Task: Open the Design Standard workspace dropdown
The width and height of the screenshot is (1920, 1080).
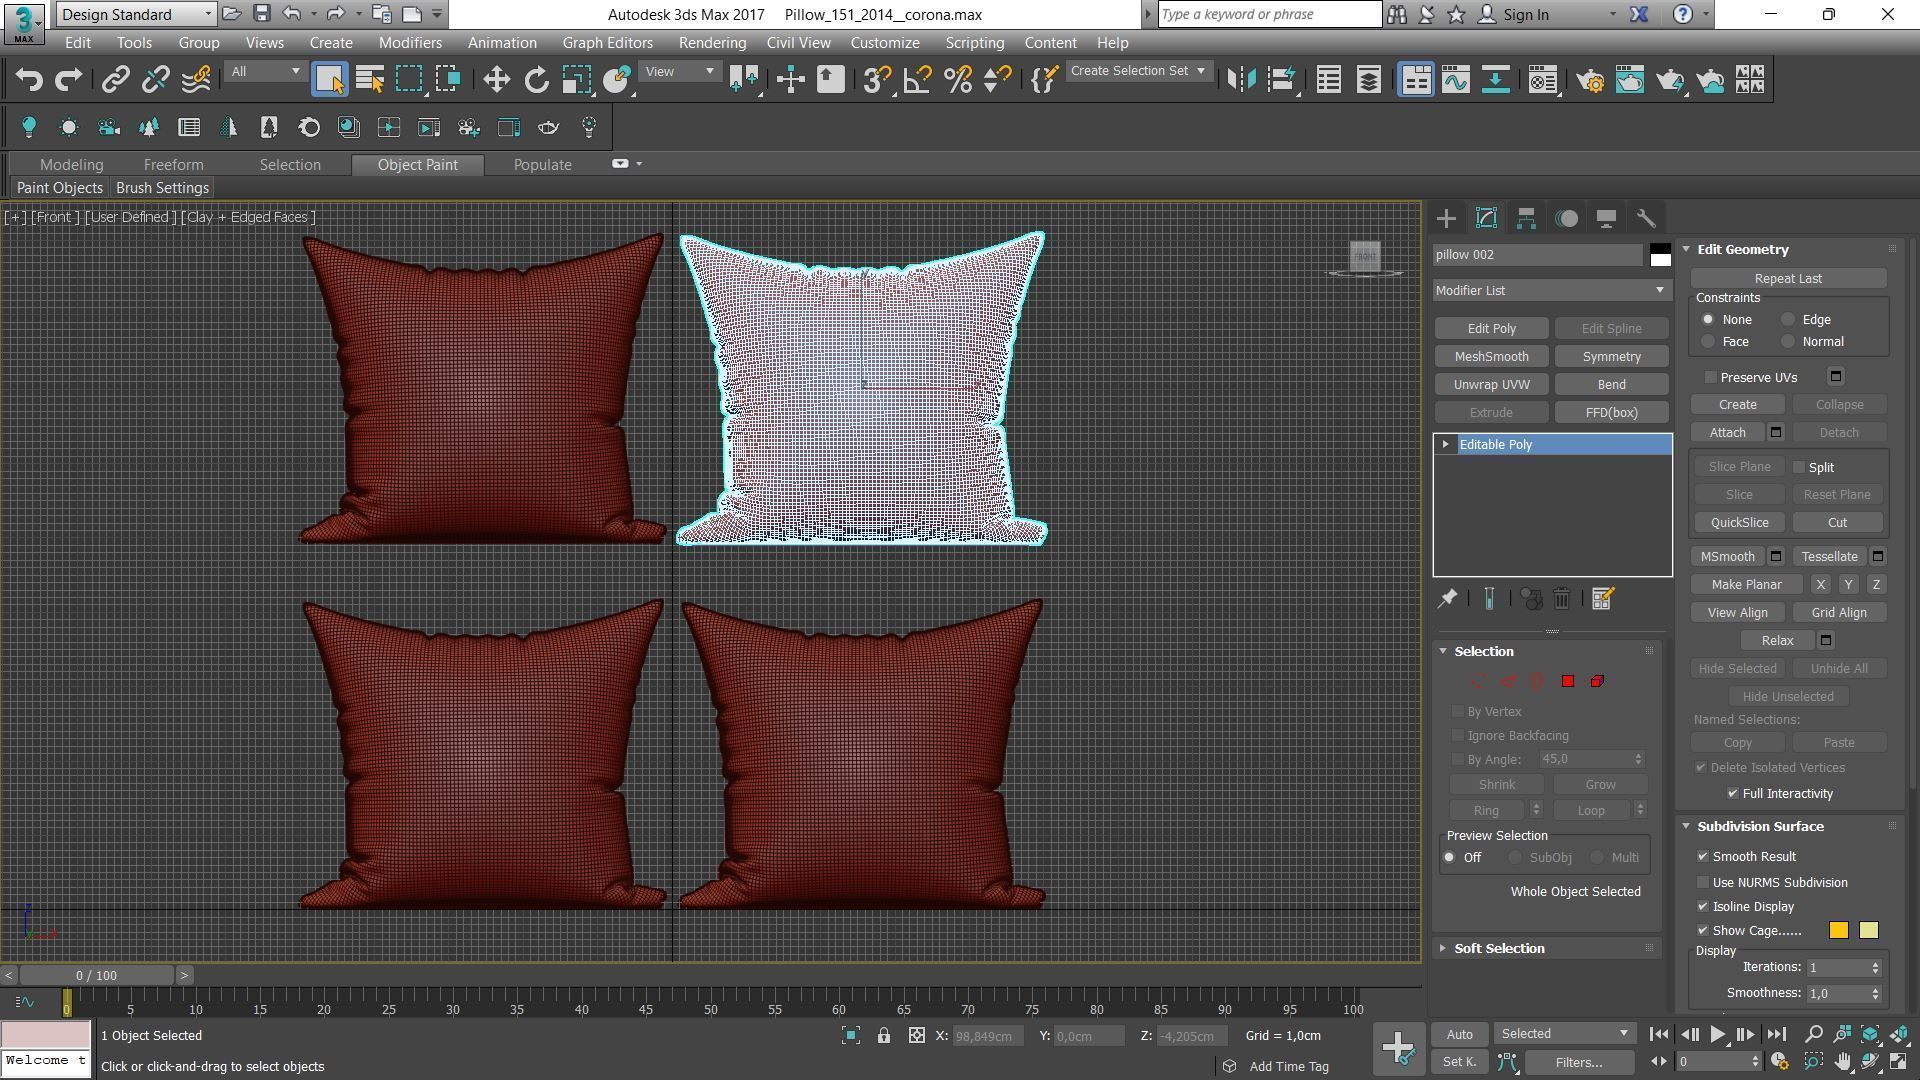Action: (x=136, y=14)
